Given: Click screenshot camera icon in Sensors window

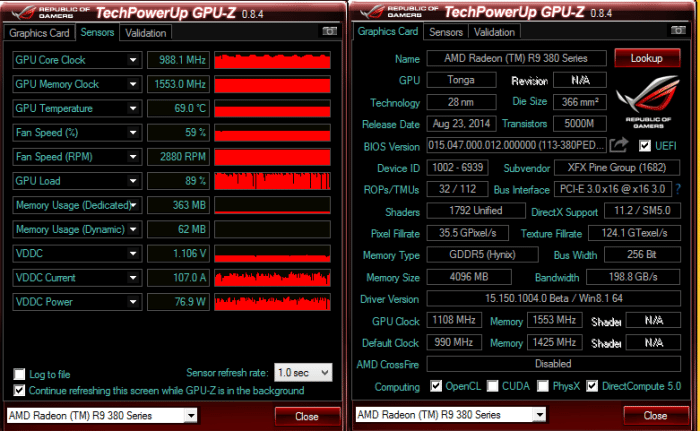Looking at the screenshot, I should point(329,31).
